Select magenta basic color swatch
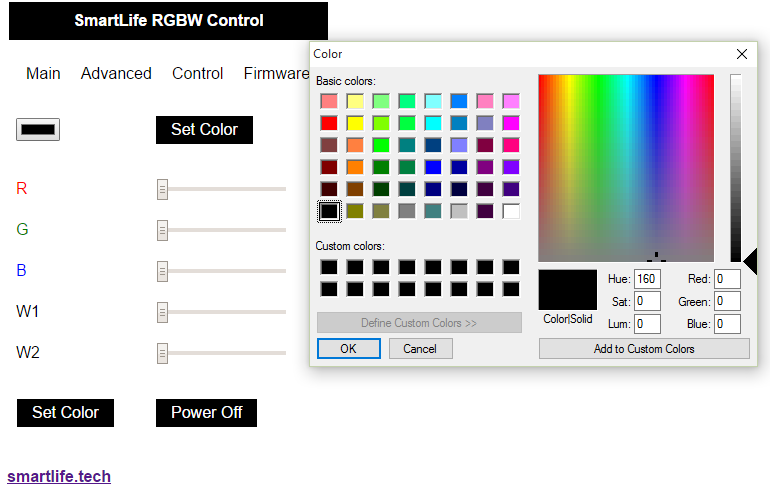This screenshot has width=770, height=498. pyautogui.click(x=511, y=123)
